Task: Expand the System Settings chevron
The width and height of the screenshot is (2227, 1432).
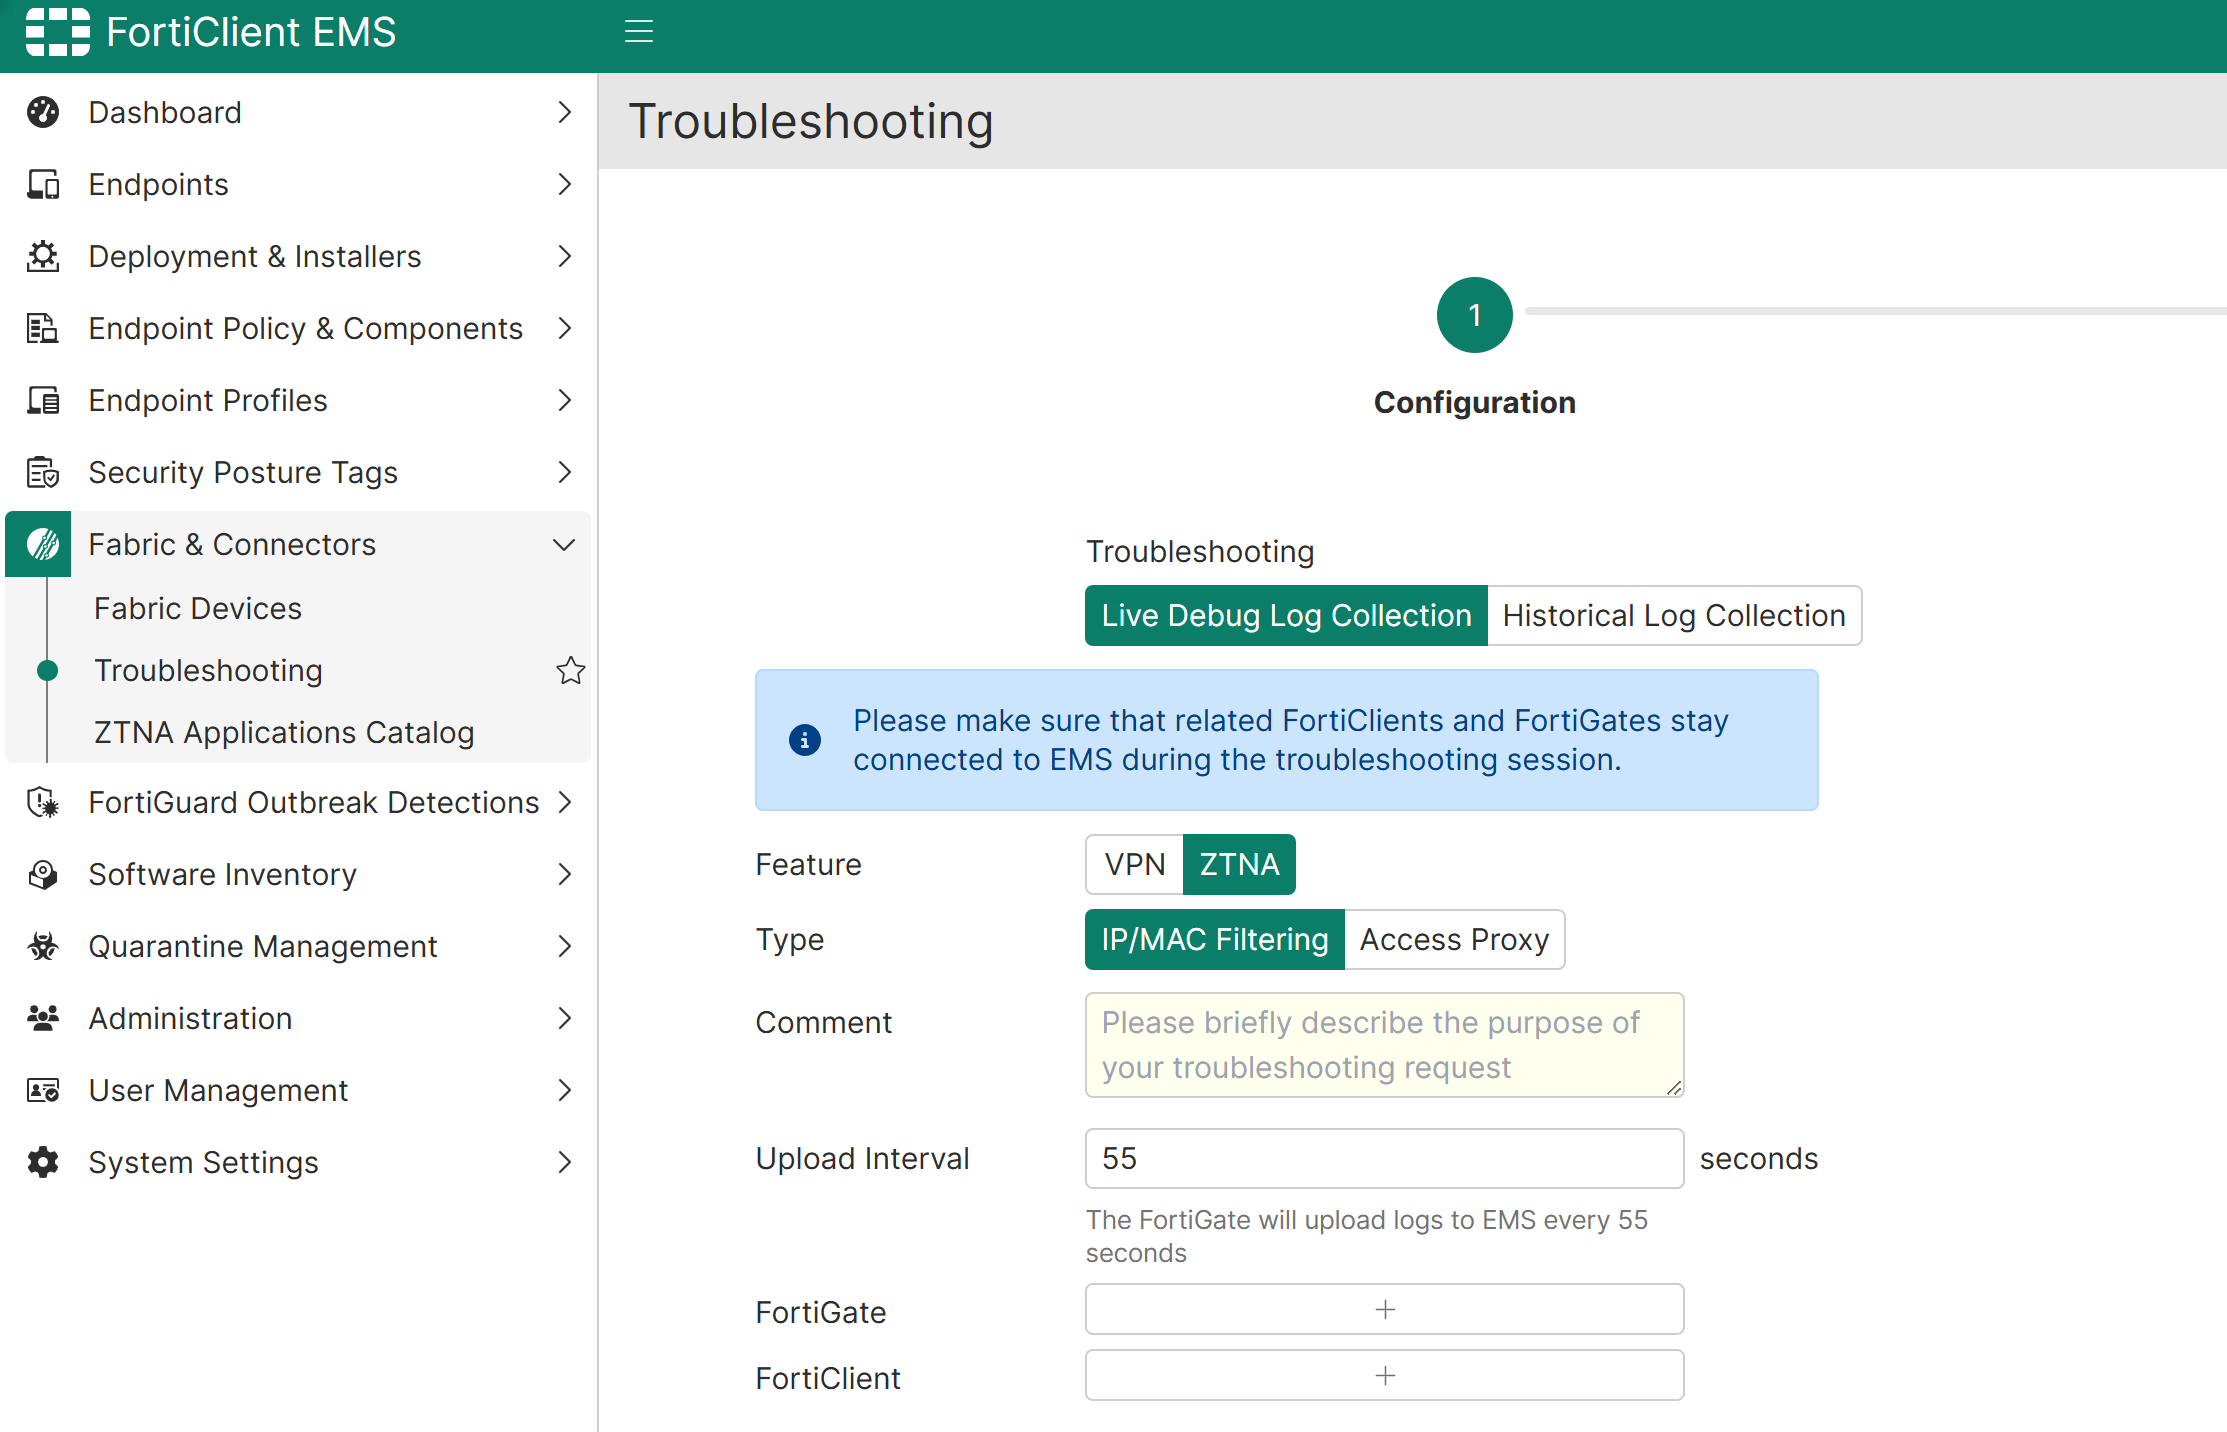Action: tap(564, 1162)
